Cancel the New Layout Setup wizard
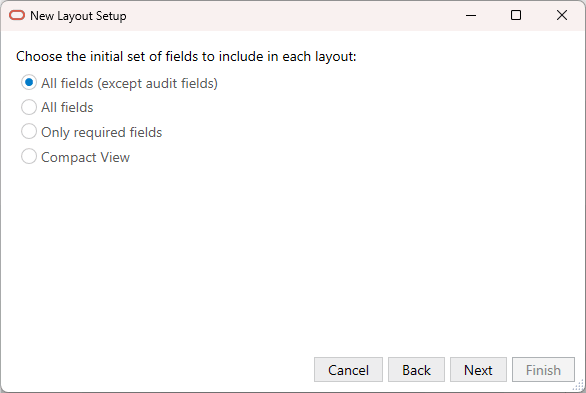586x393 pixels. pos(348,370)
